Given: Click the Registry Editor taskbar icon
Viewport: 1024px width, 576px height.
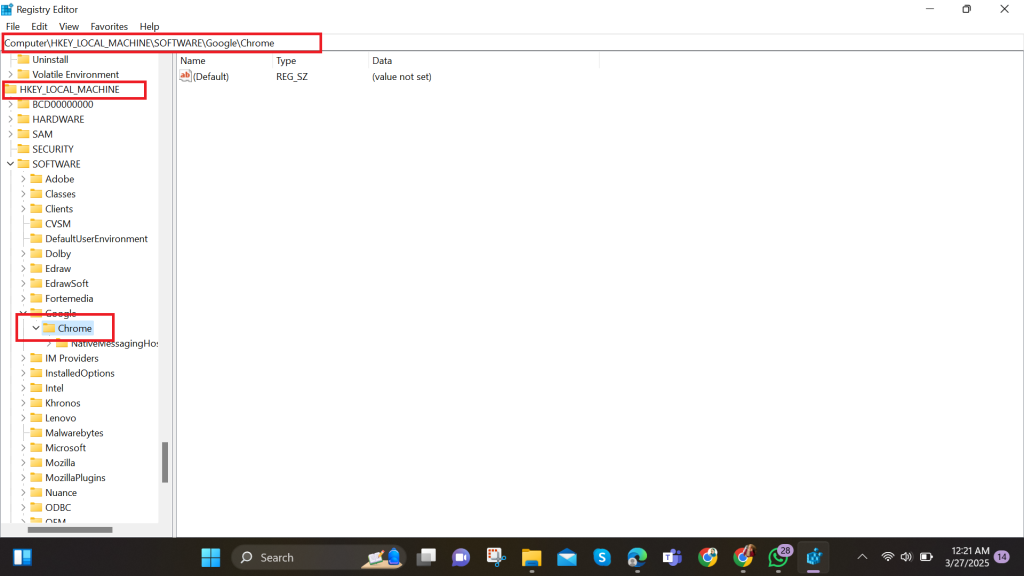Looking at the screenshot, I should [x=814, y=558].
